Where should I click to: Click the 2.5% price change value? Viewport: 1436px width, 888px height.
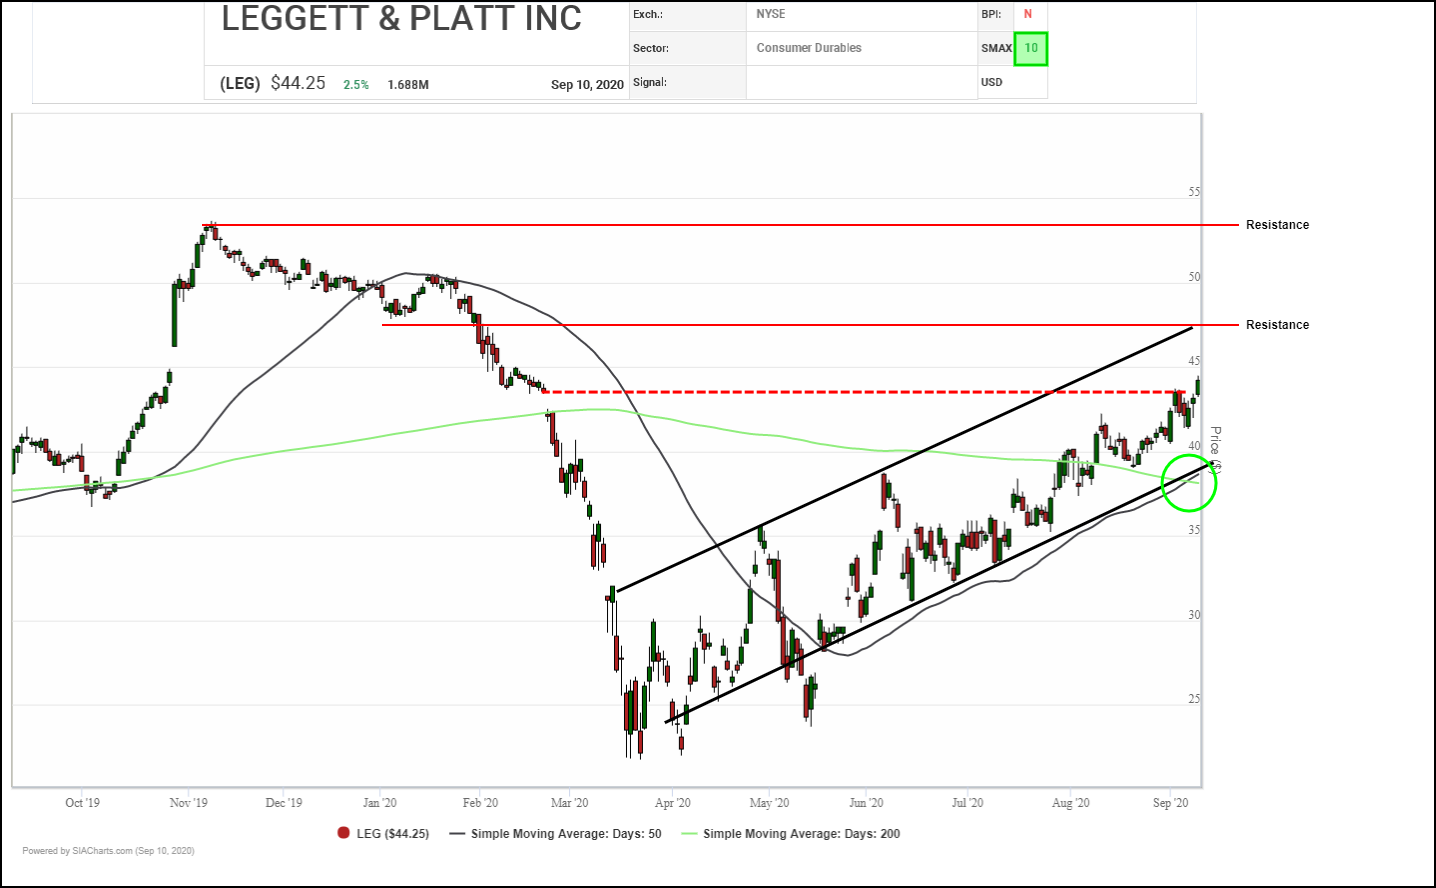coord(356,85)
